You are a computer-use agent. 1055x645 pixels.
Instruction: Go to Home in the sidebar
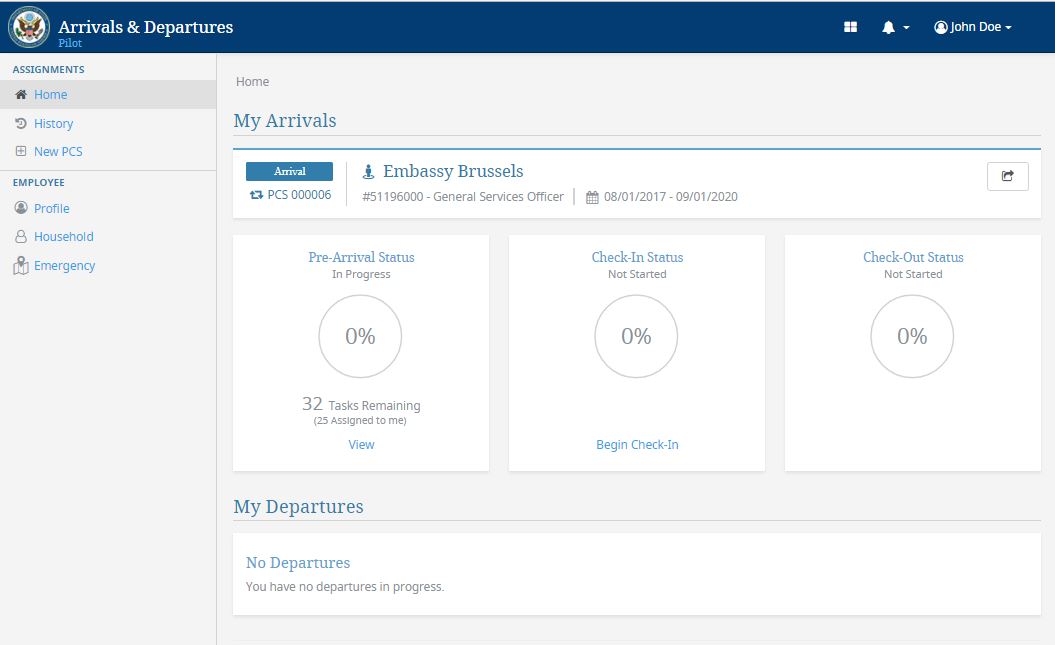50,95
